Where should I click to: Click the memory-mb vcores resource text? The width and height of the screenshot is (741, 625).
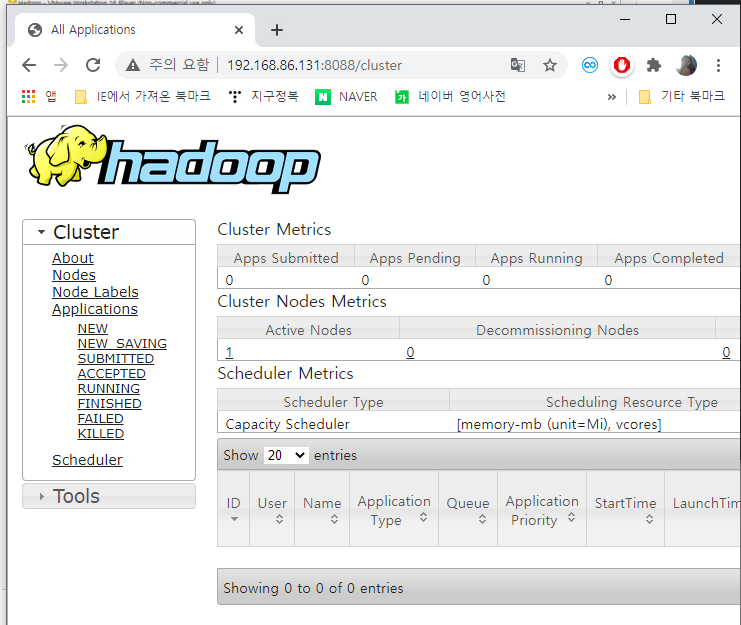pyautogui.click(x=559, y=424)
